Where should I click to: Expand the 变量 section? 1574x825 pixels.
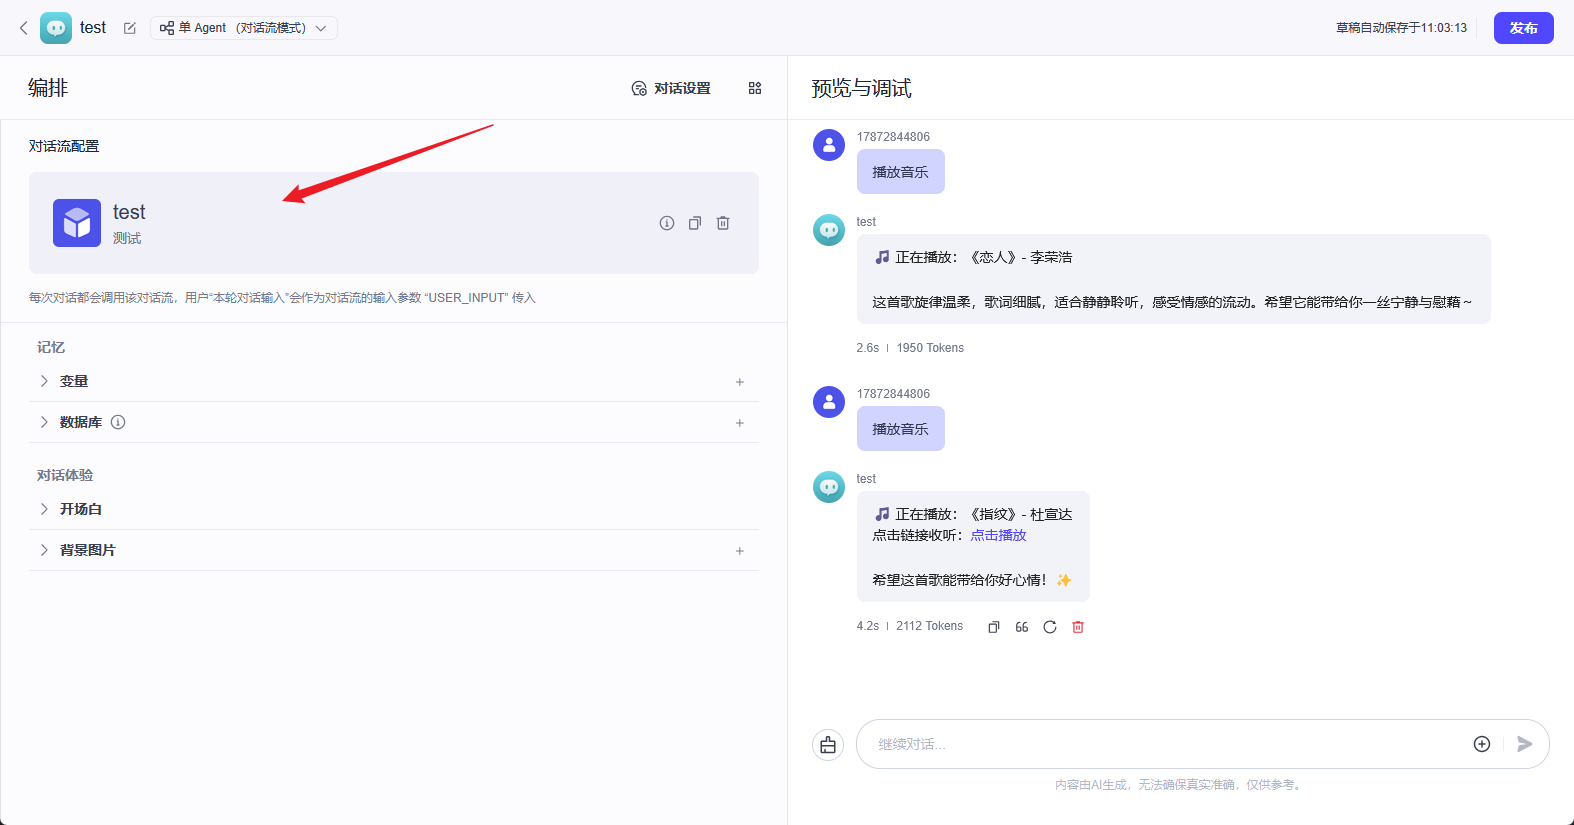[x=44, y=381]
